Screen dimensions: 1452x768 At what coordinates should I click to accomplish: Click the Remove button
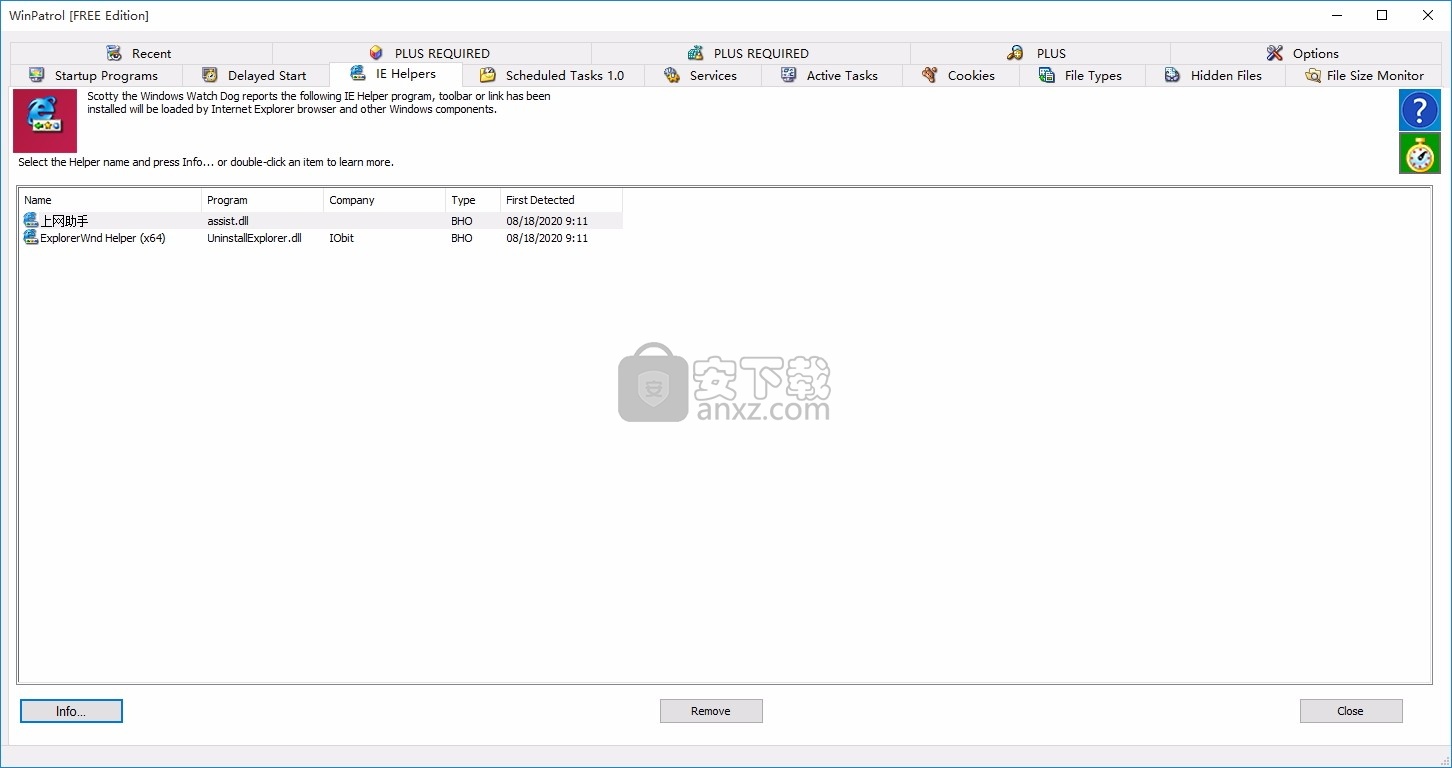click(711, 711)
